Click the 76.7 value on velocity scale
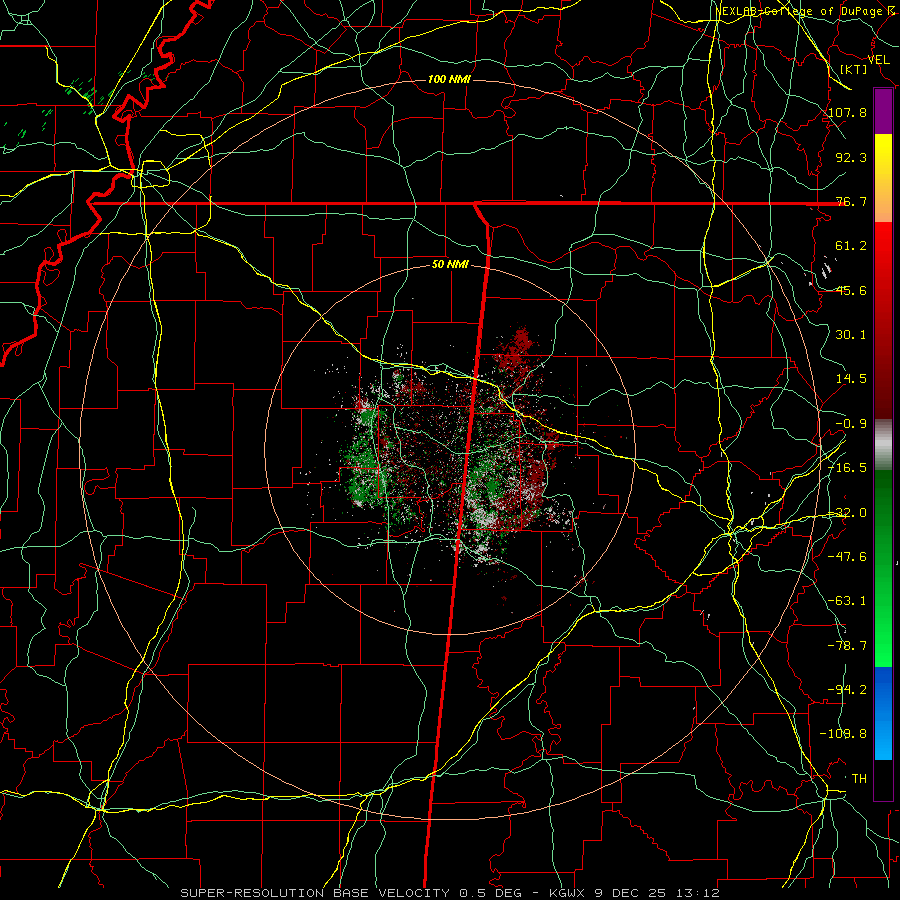 (851, 201)
